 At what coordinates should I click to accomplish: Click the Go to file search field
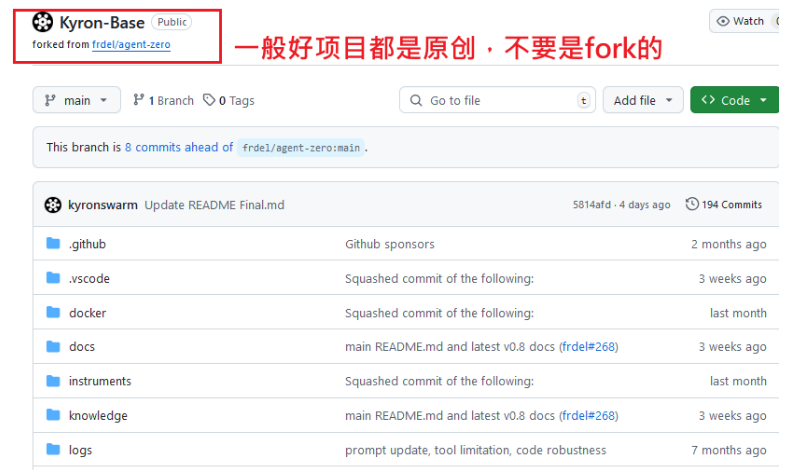497,100
